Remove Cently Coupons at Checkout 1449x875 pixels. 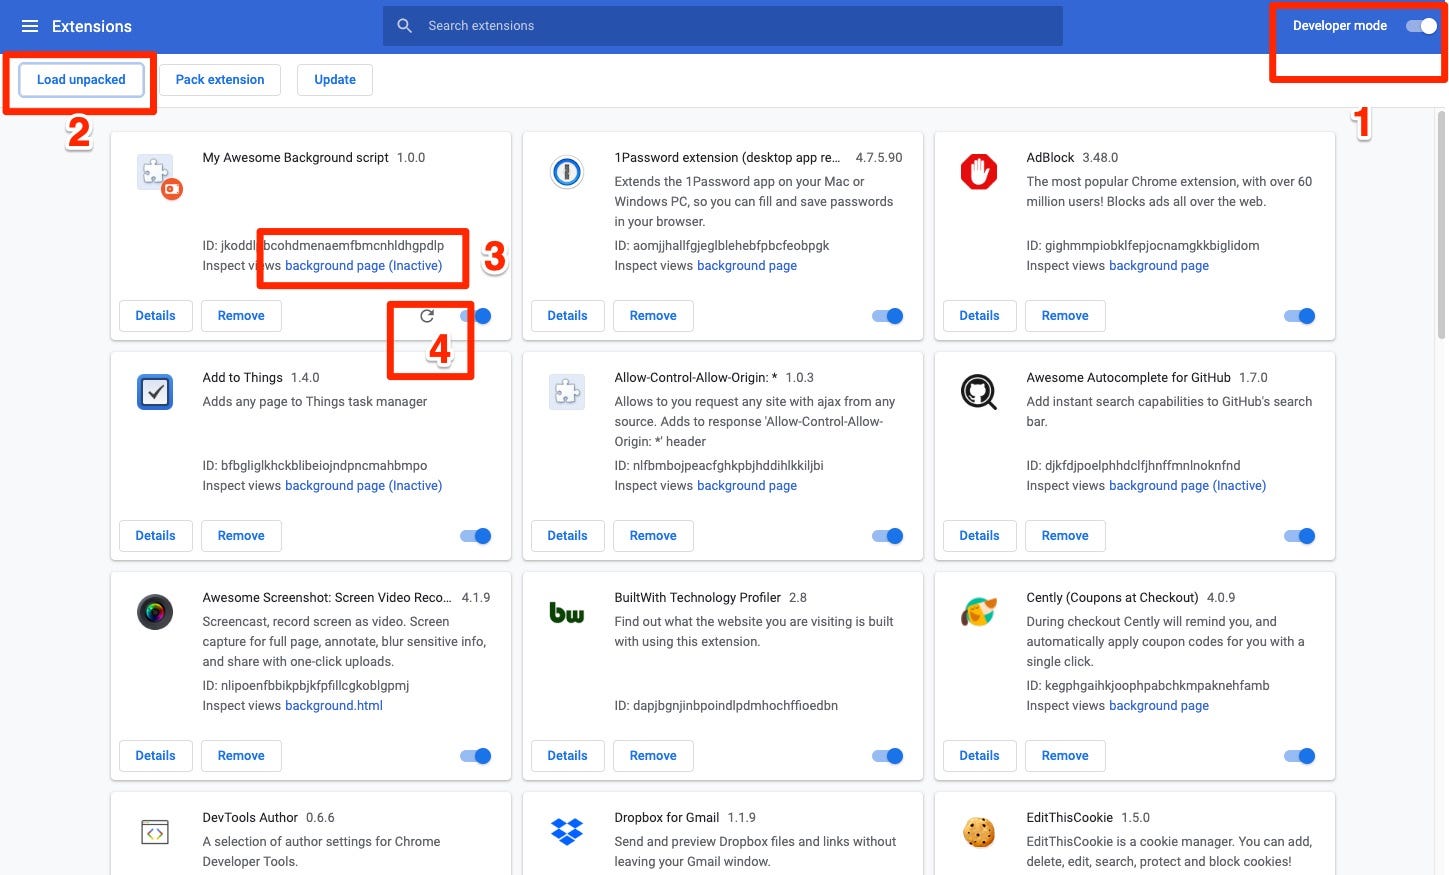tap(1065, 756)
